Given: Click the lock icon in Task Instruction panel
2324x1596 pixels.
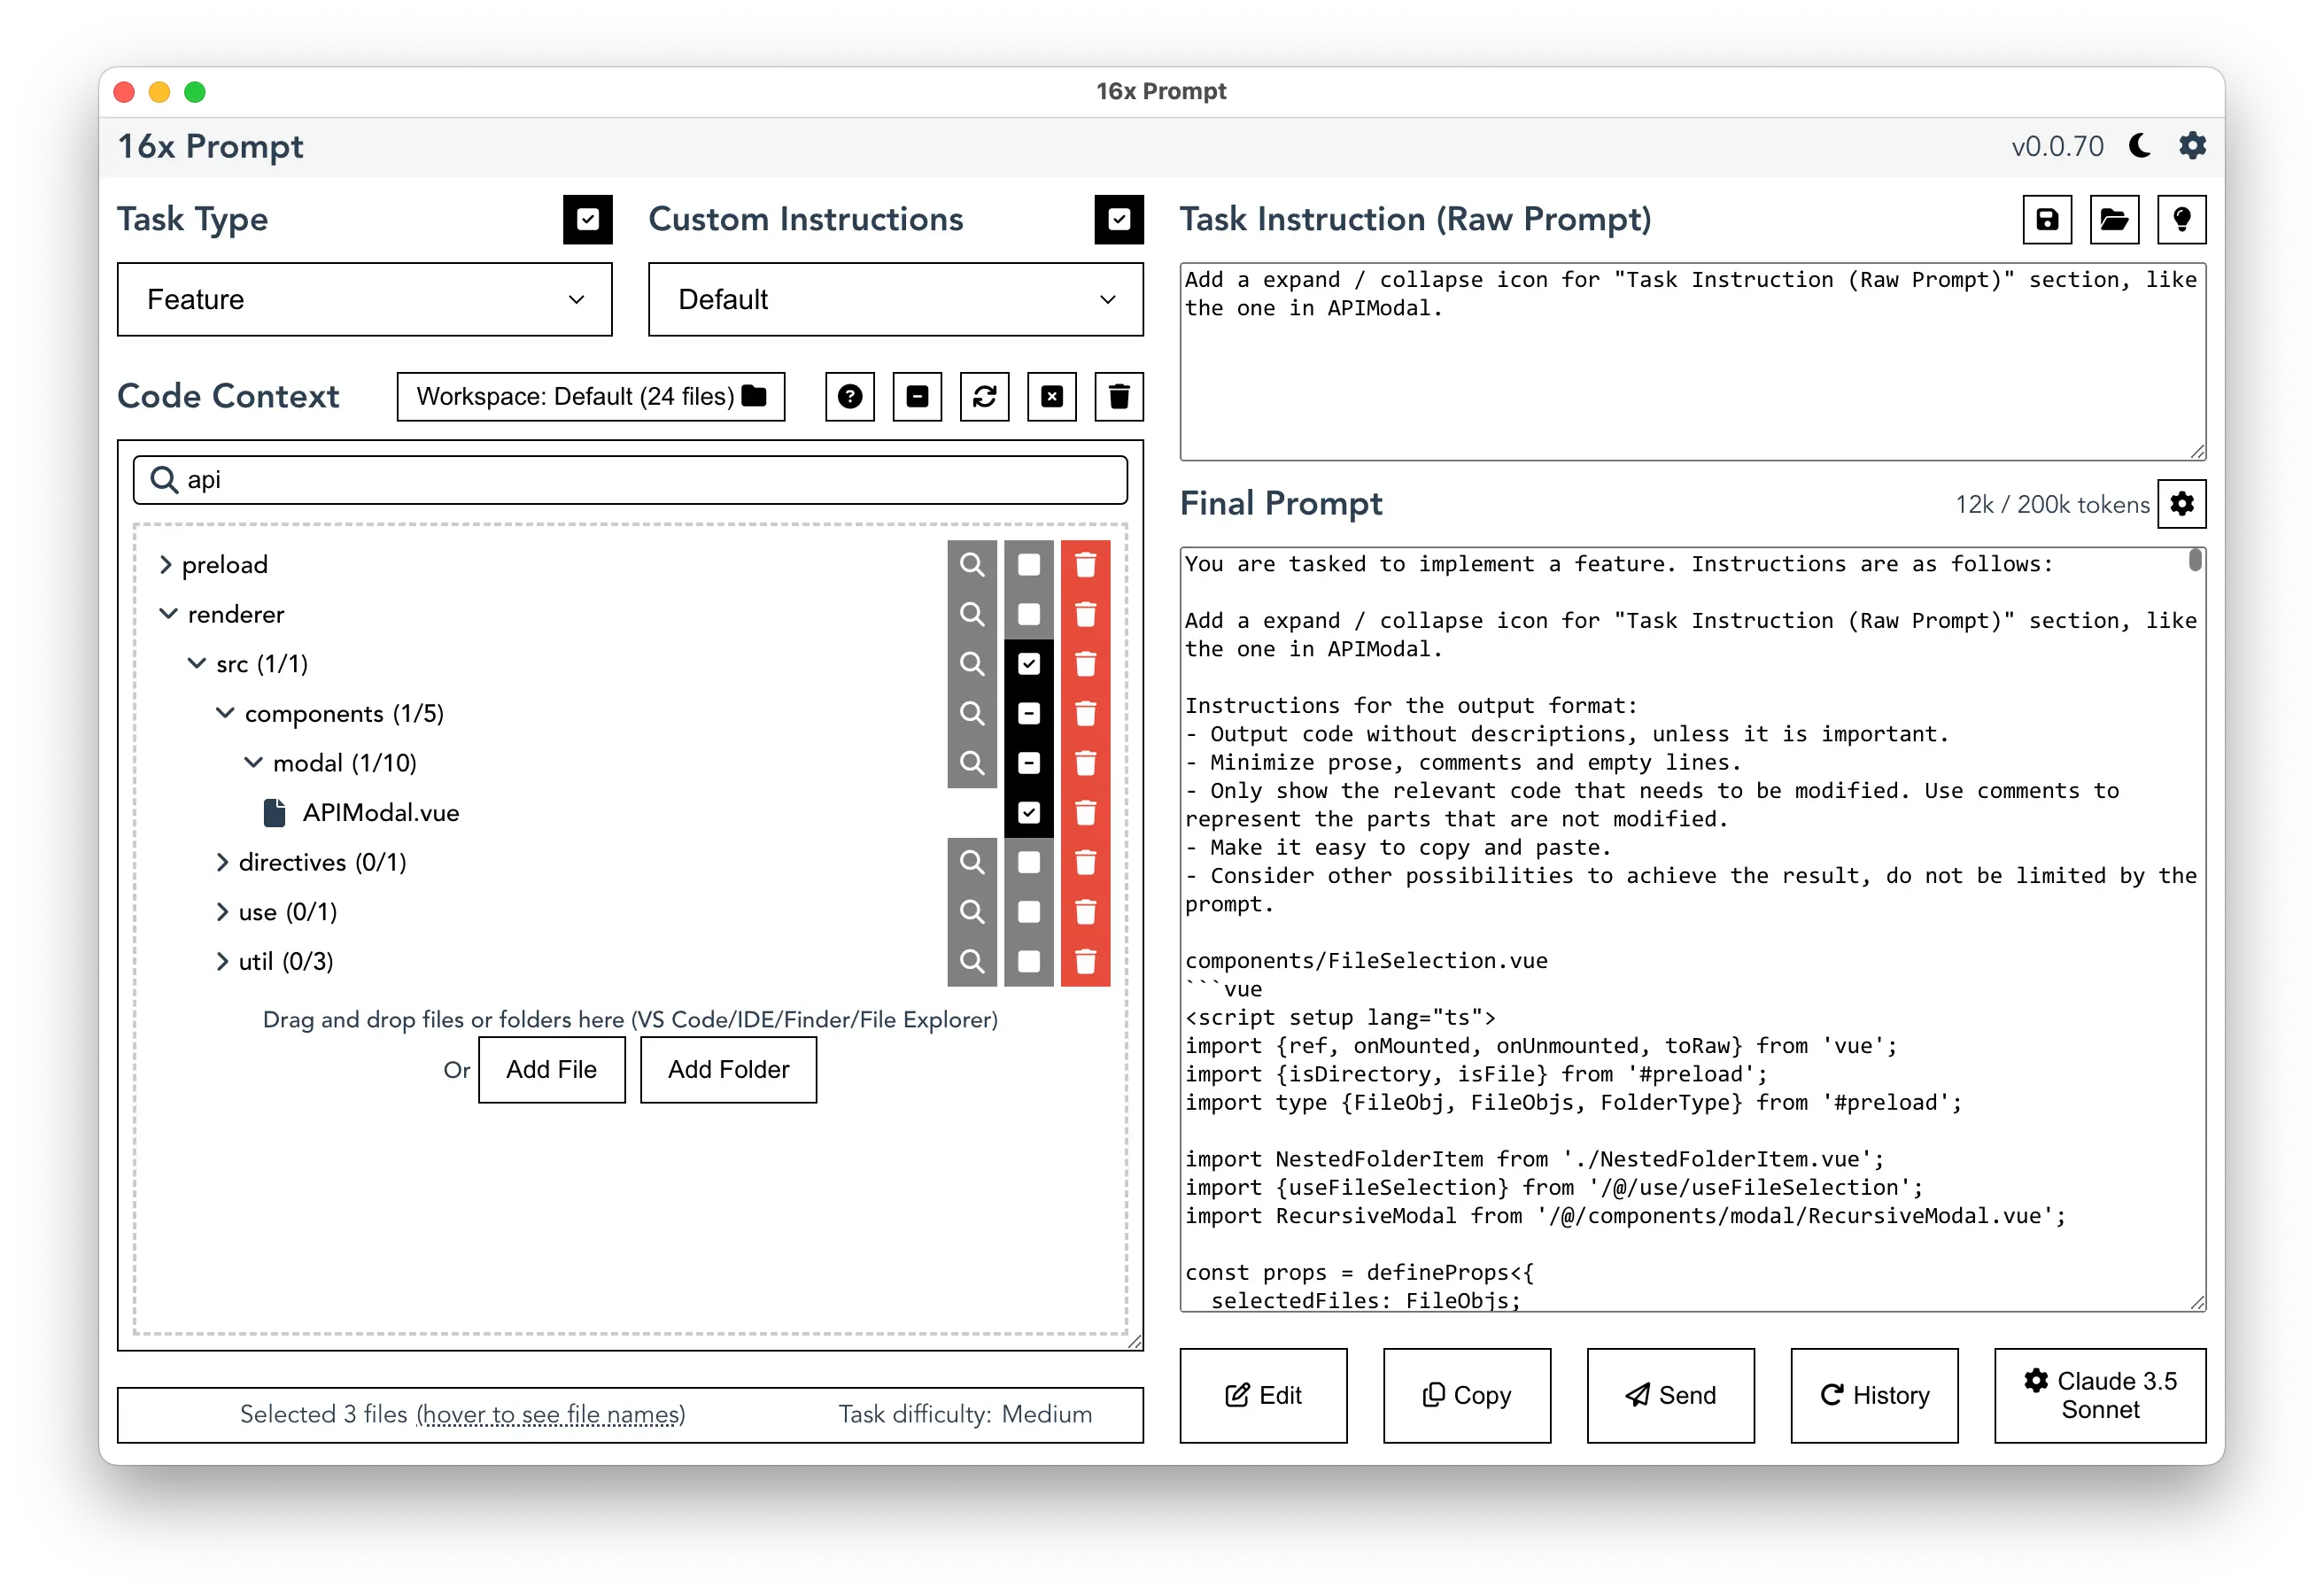Looking at the screenshot, I should 2049,219.
